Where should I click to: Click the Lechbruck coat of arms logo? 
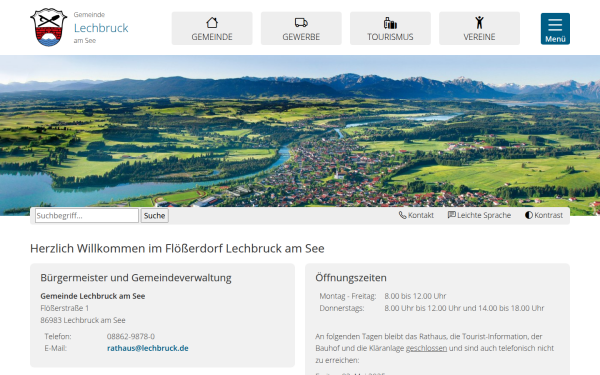click(x=49, y=28)
